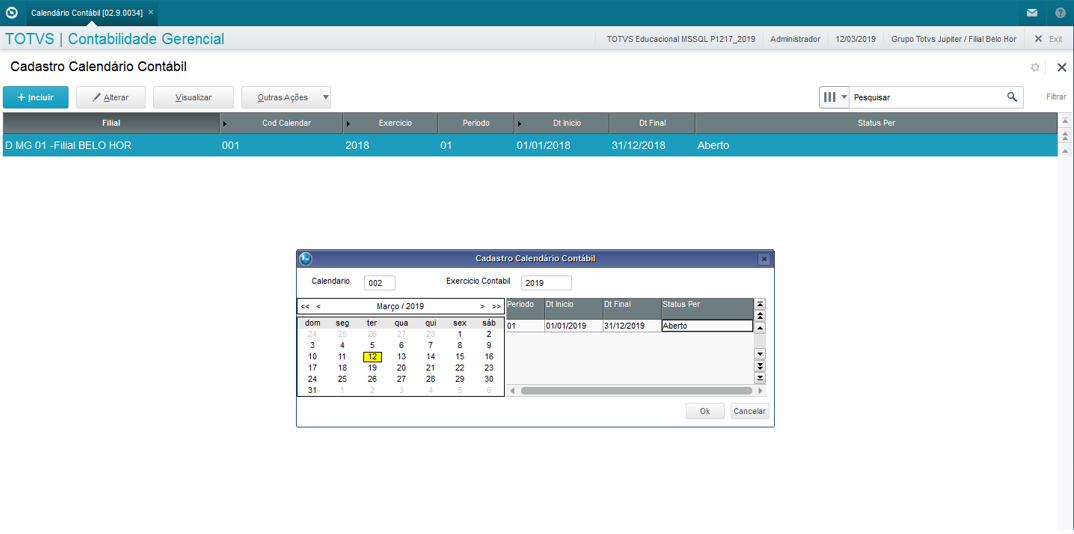
Task: Click the Alterar button
Action: pos(110,97)
